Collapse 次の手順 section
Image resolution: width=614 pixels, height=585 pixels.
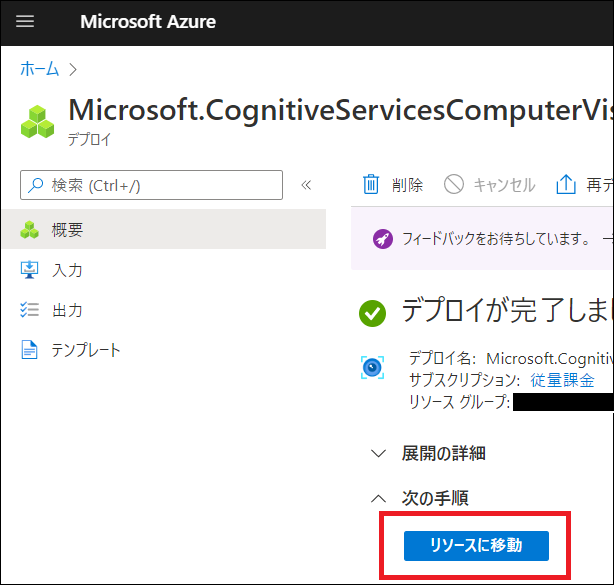pyautogui.click(x=419, y=498)
